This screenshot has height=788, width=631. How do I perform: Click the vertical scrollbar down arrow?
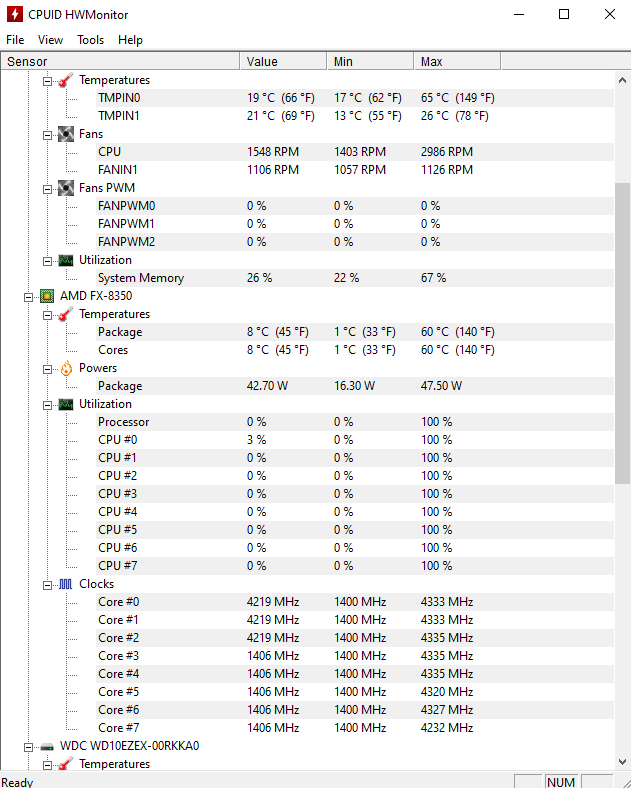[x=622, y=762]
